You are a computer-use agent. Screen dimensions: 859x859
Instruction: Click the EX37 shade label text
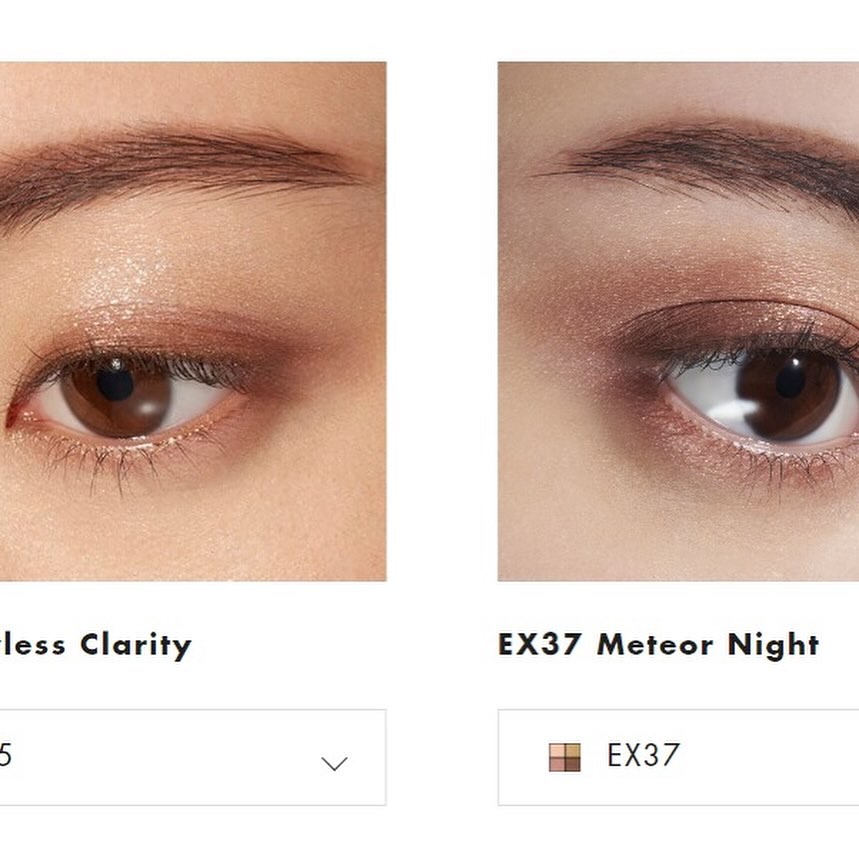tap(642, 757)
